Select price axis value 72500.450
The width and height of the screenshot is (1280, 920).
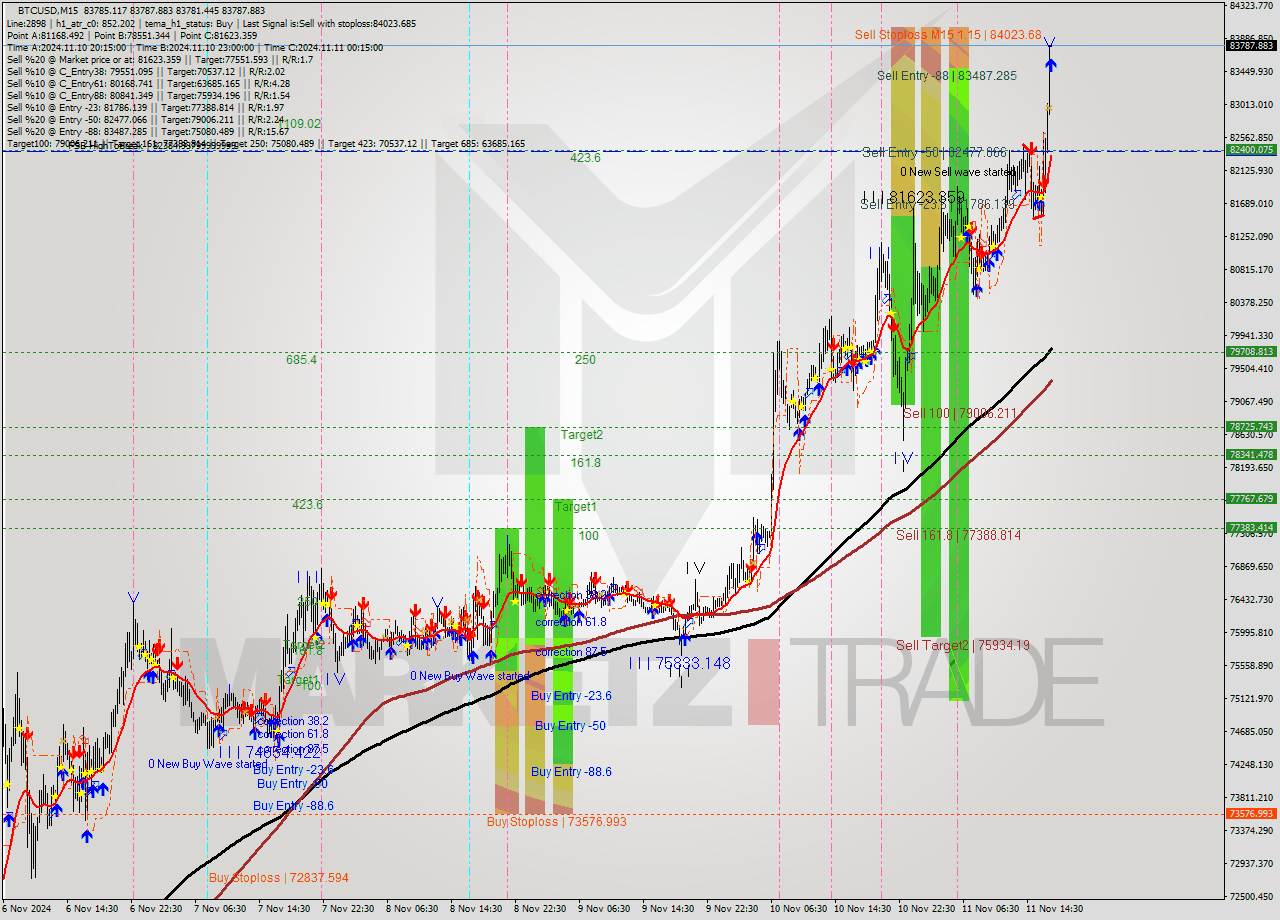[1251, 897]
